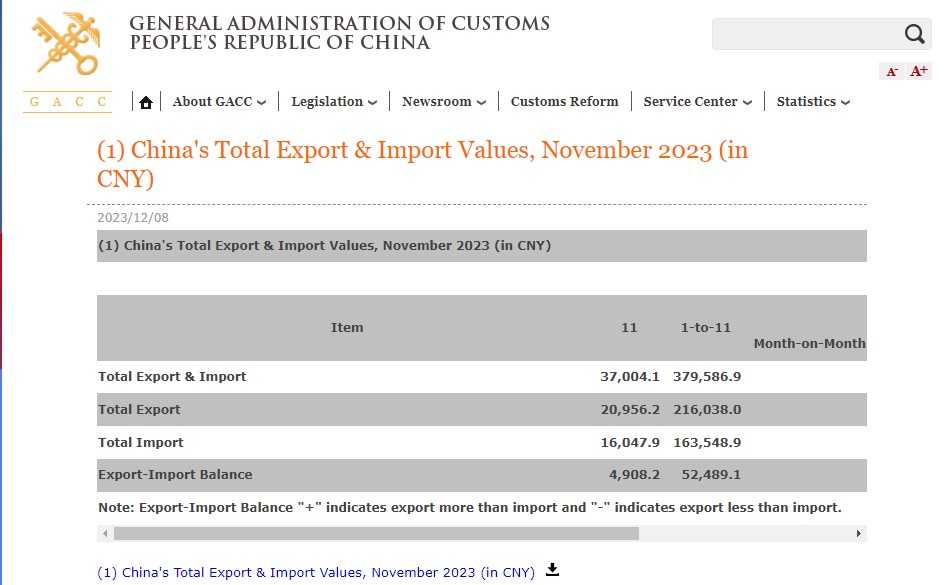The width and height of the screenshot is (948, 585).
Task: Go to home via house icon
Action: click(x=146, y=102)
